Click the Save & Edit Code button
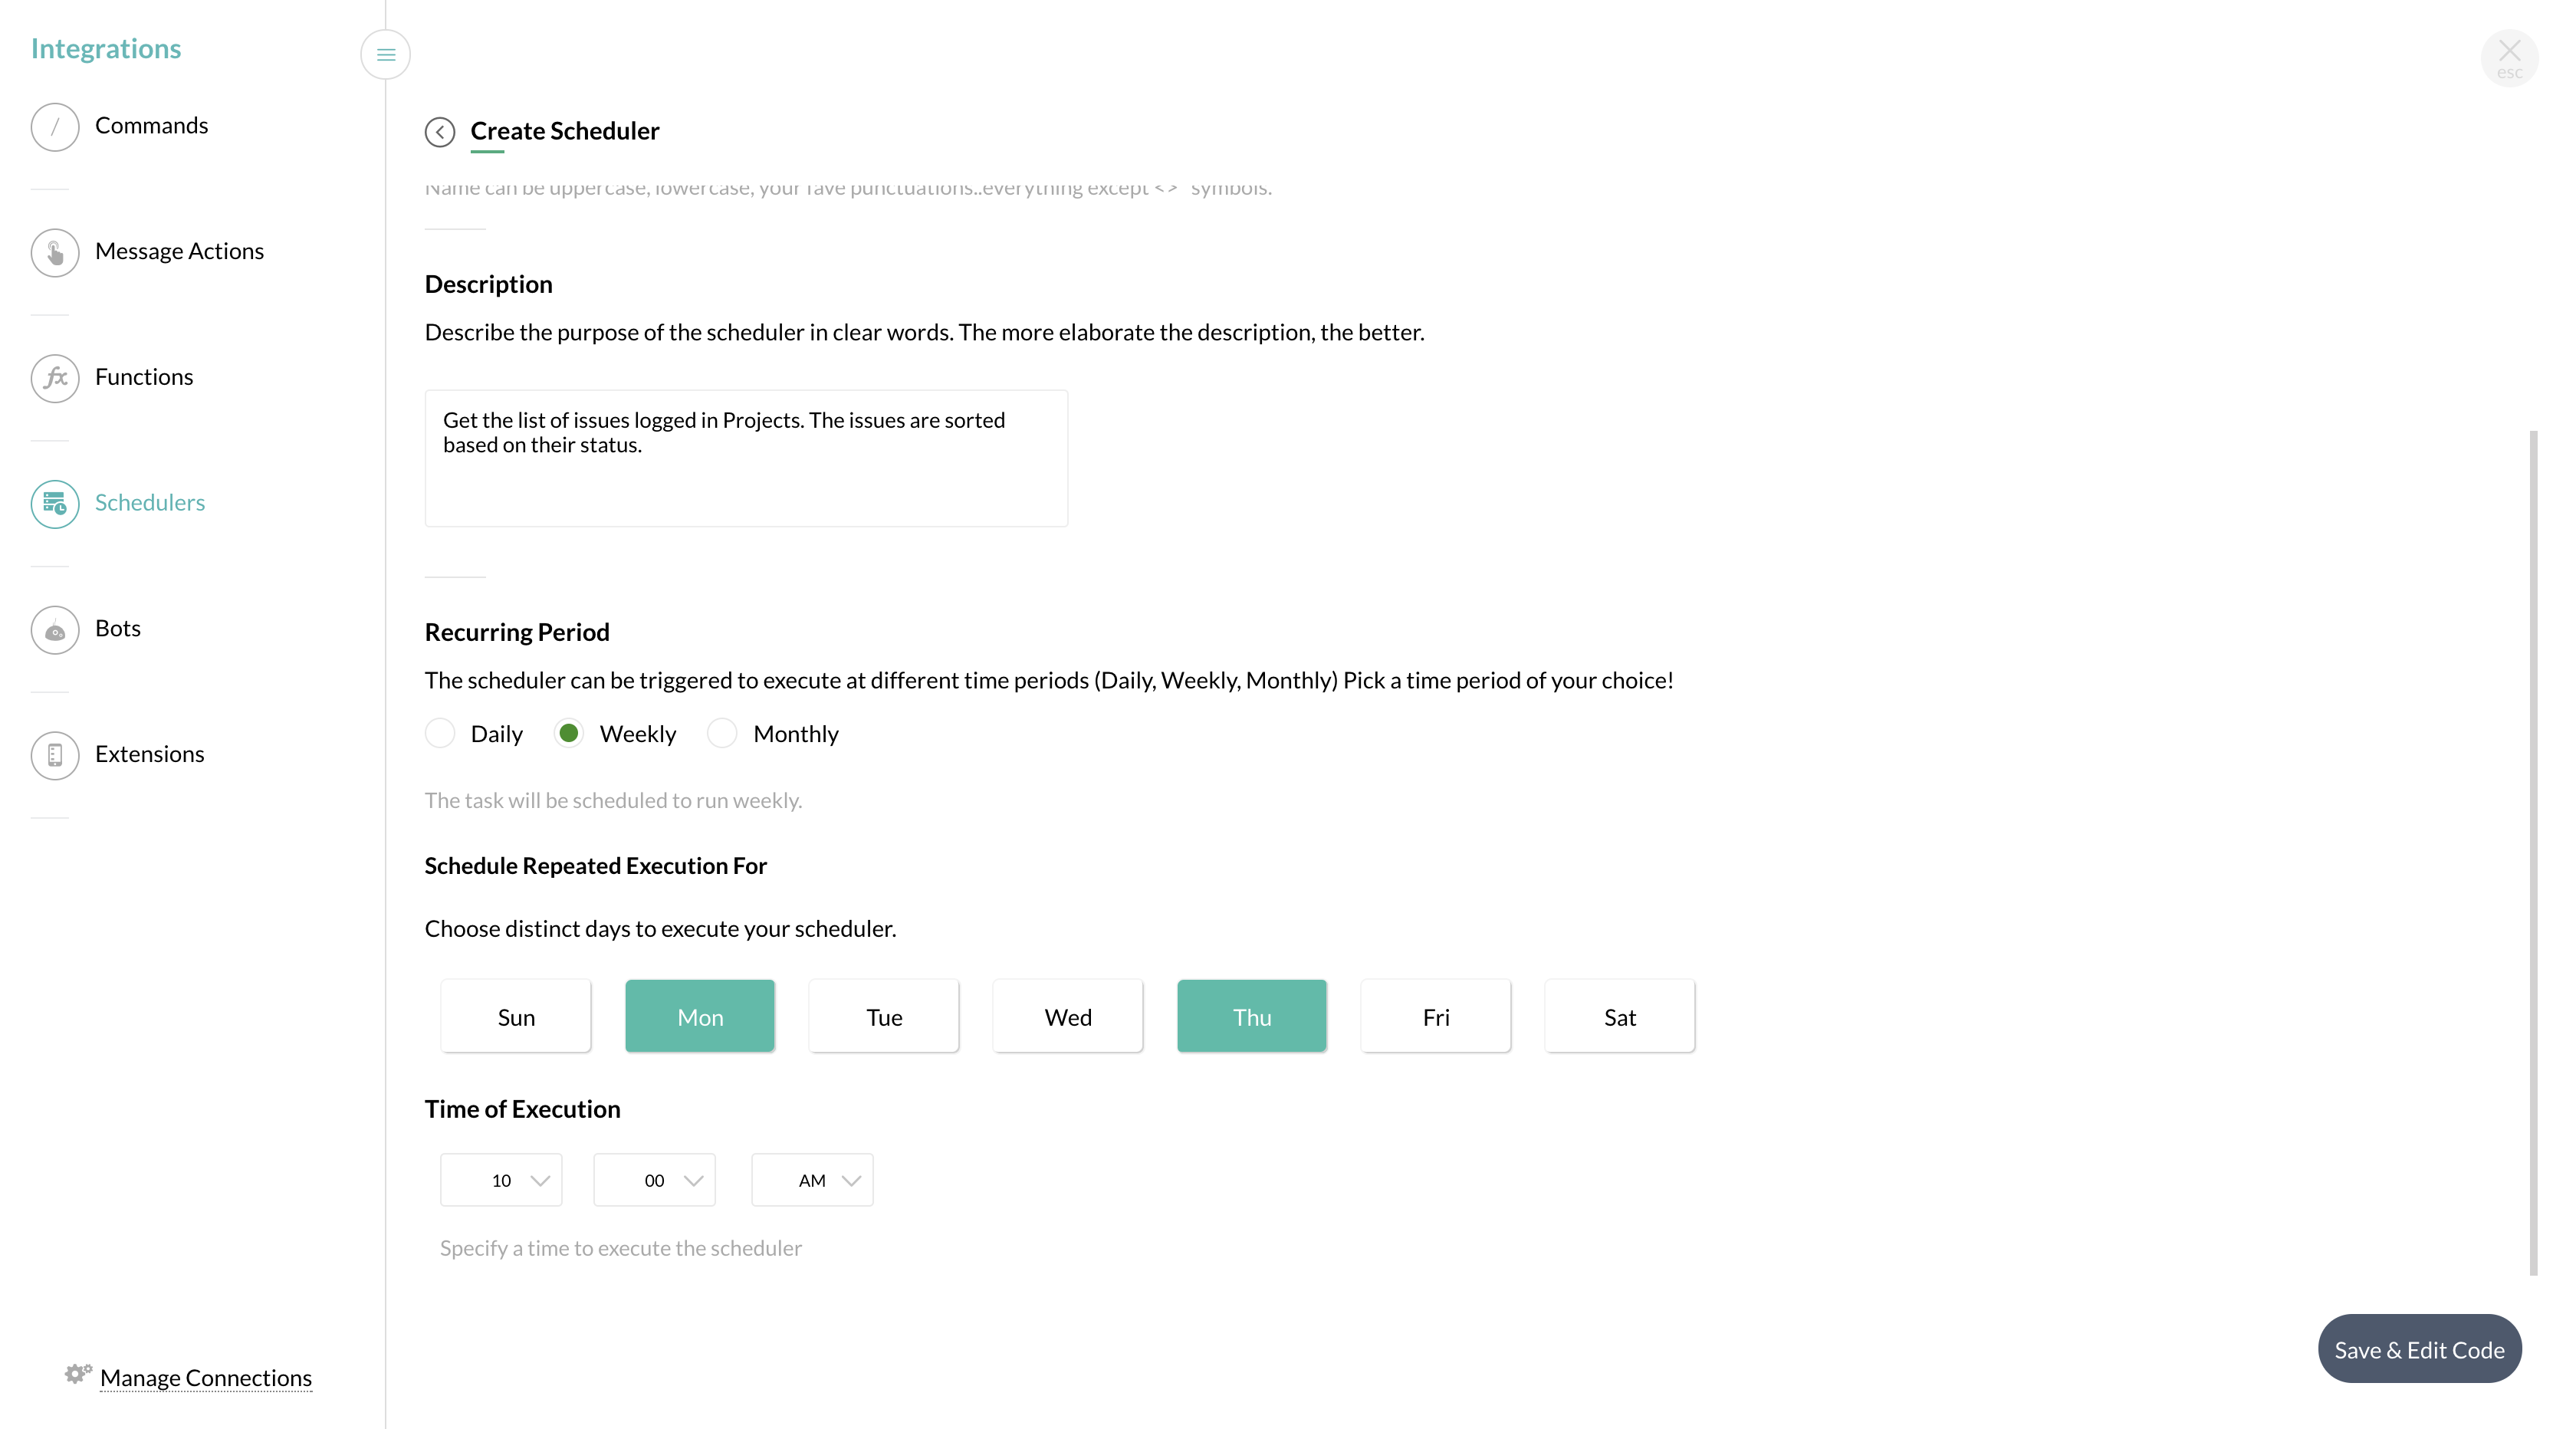This screenshot has height=1429, width=2576. click(2420, 1348)
